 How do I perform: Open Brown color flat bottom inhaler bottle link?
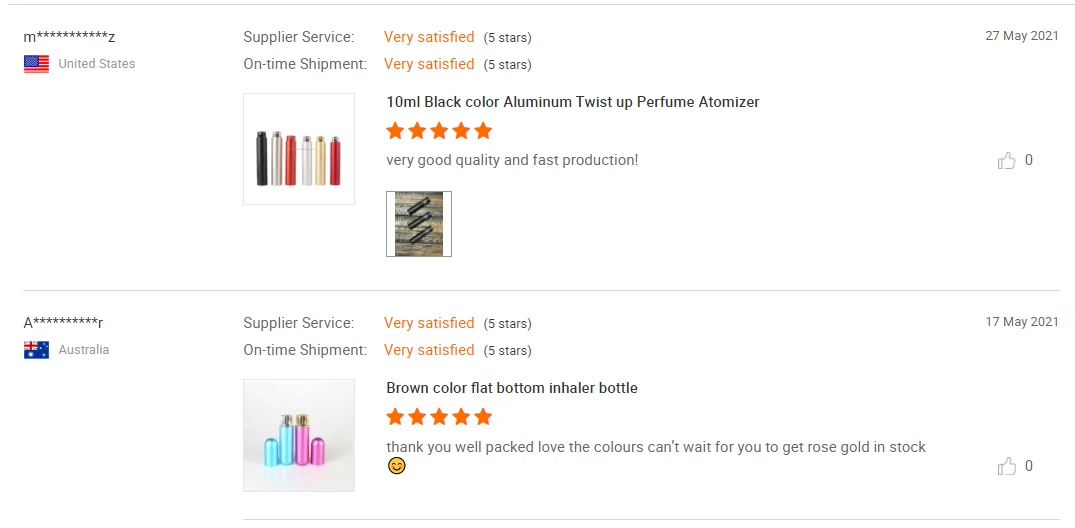point(512,388)
